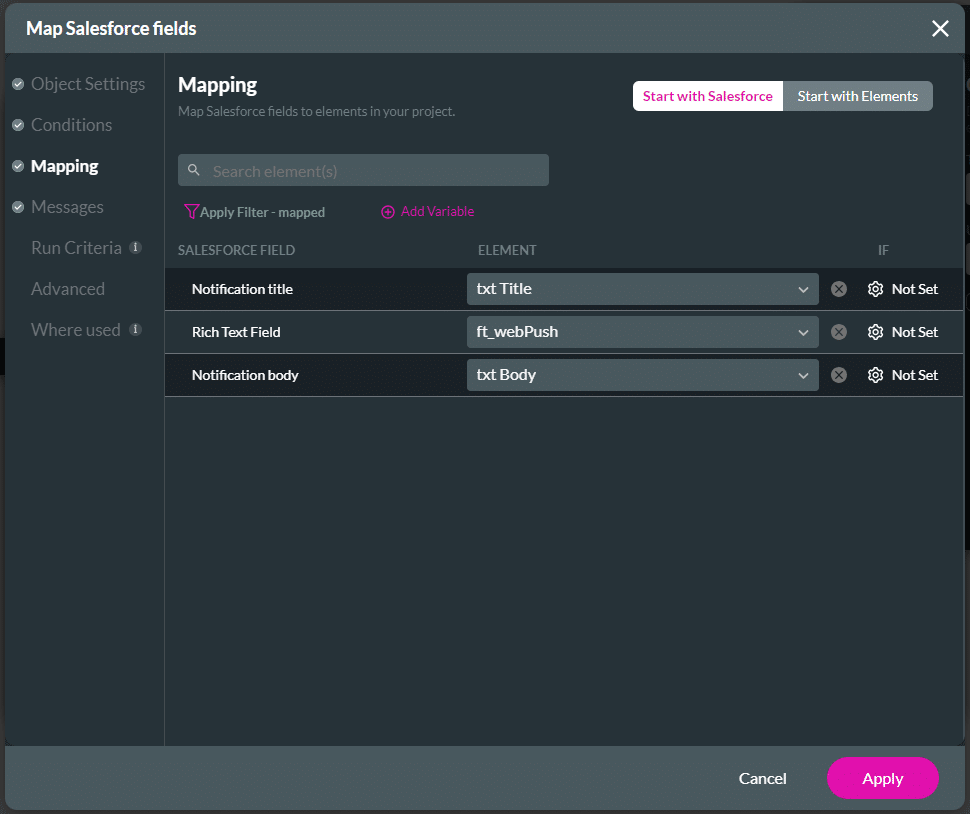
Task: Apply the Salesforce field mapping
Action: (x=882, y=778)
